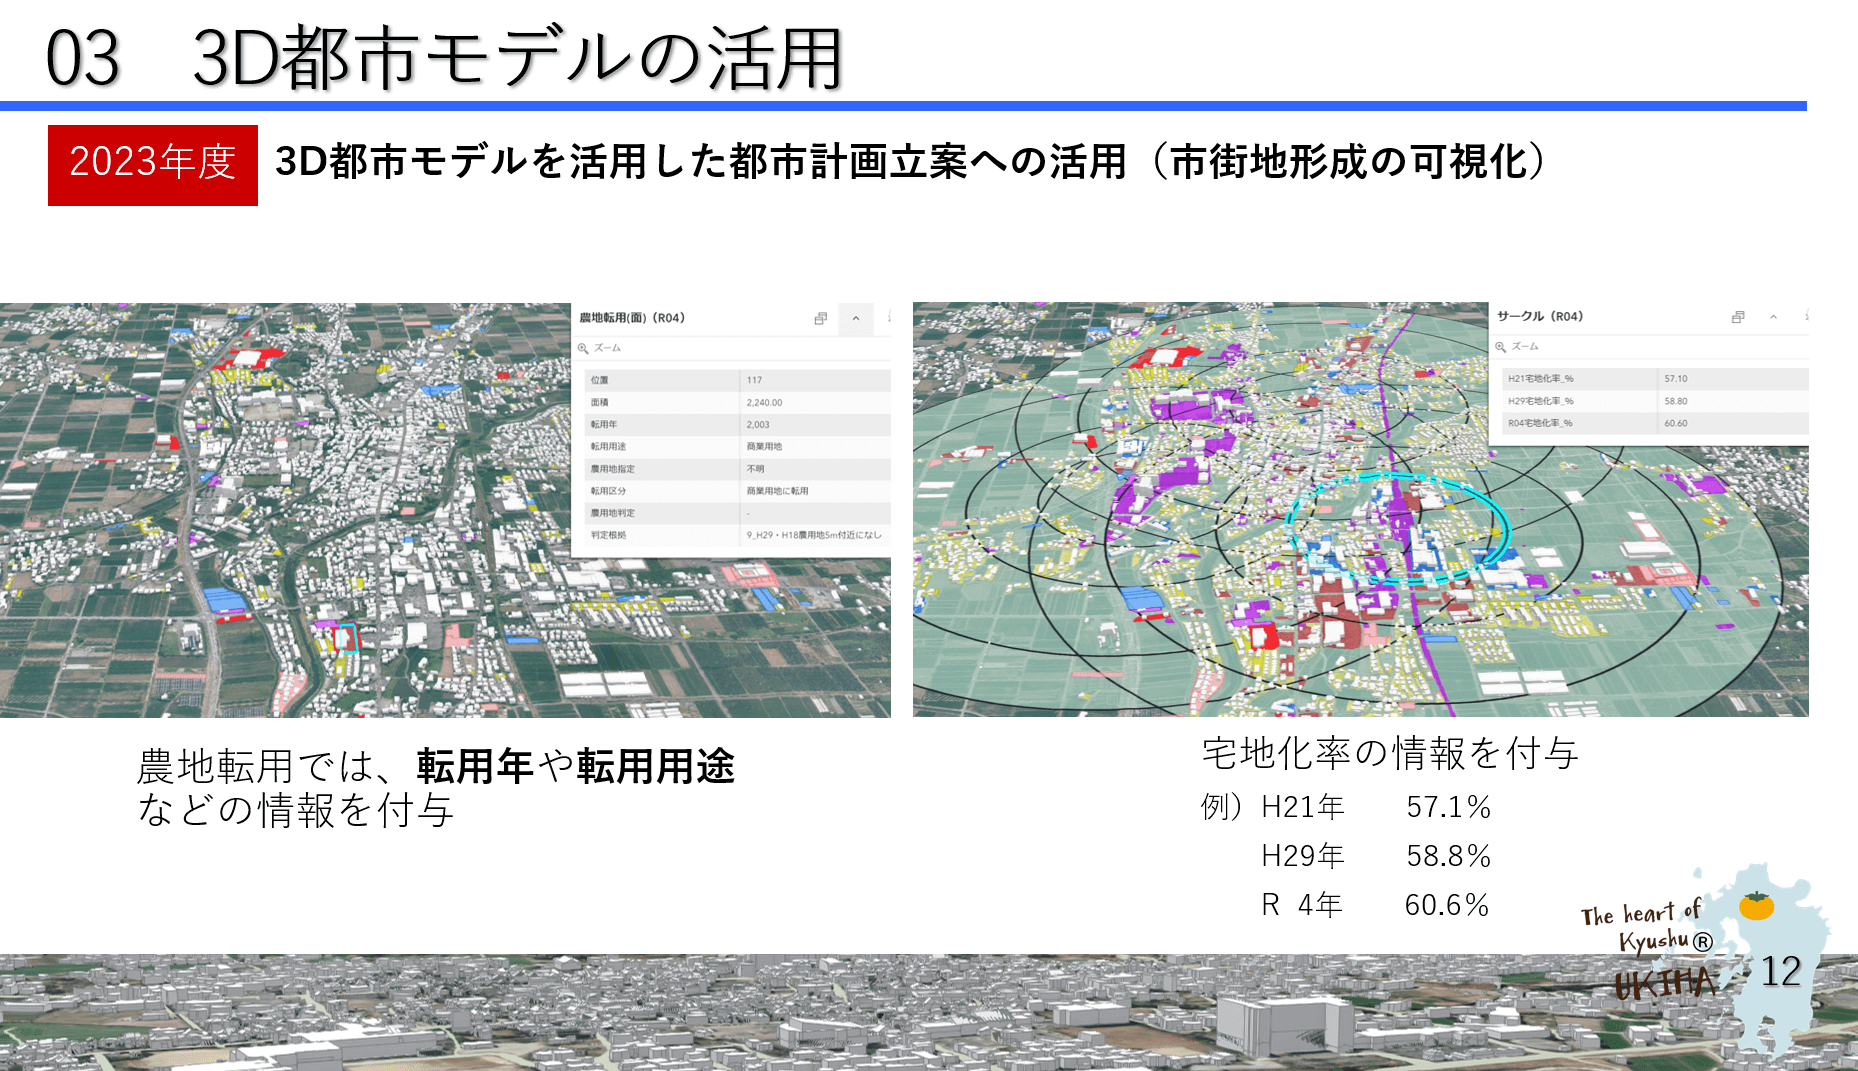This screenshot has width=1858, height=1071.
Task: Click ズーム in the サークル popup
Action: [1525, 346]
